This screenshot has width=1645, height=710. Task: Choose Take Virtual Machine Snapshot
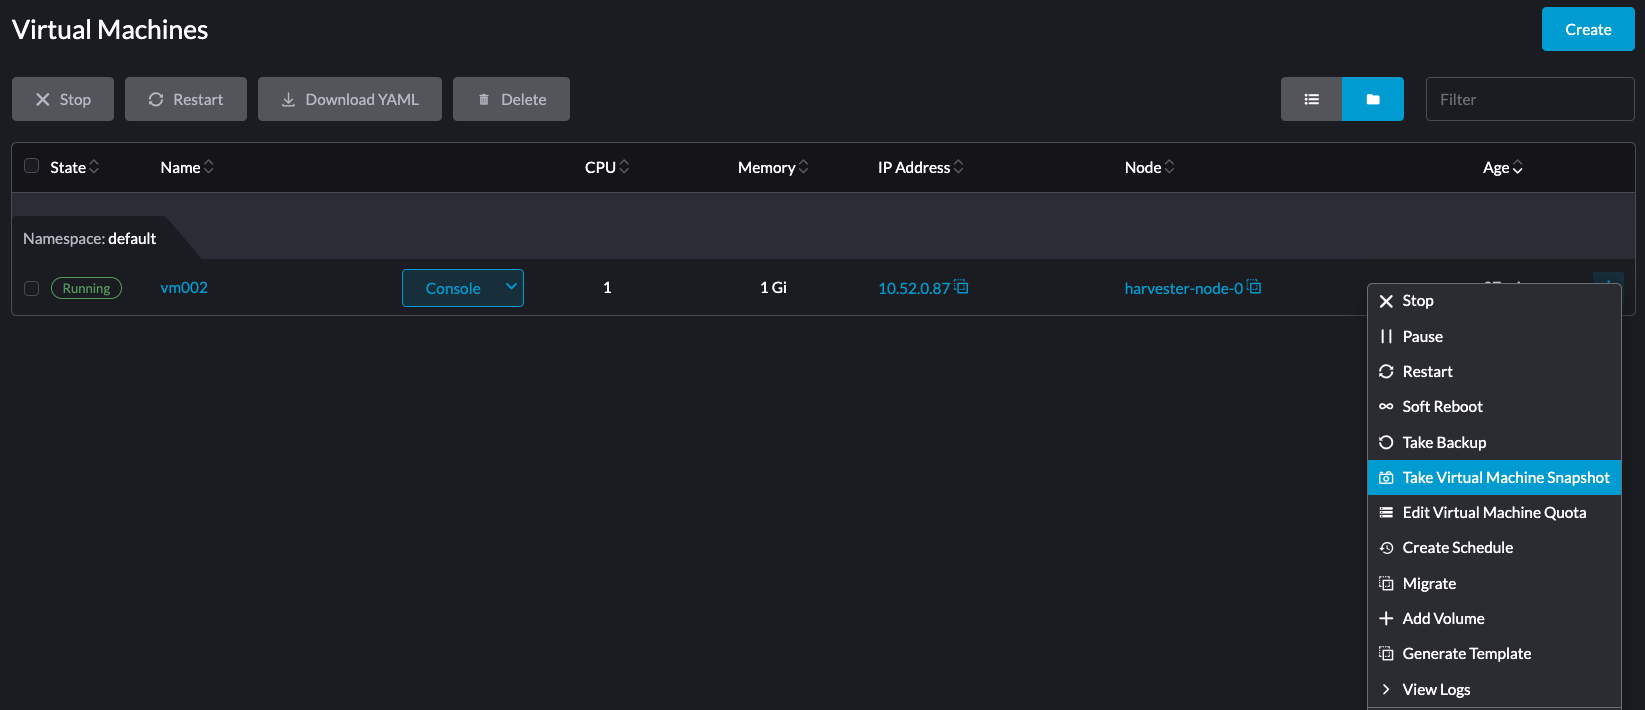click(x=1505, y=478)
